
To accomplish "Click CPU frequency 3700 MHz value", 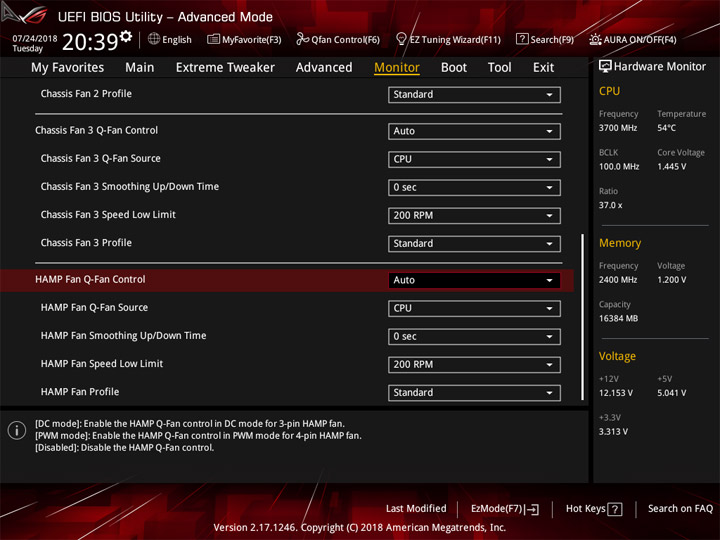I will pos(618,128).
